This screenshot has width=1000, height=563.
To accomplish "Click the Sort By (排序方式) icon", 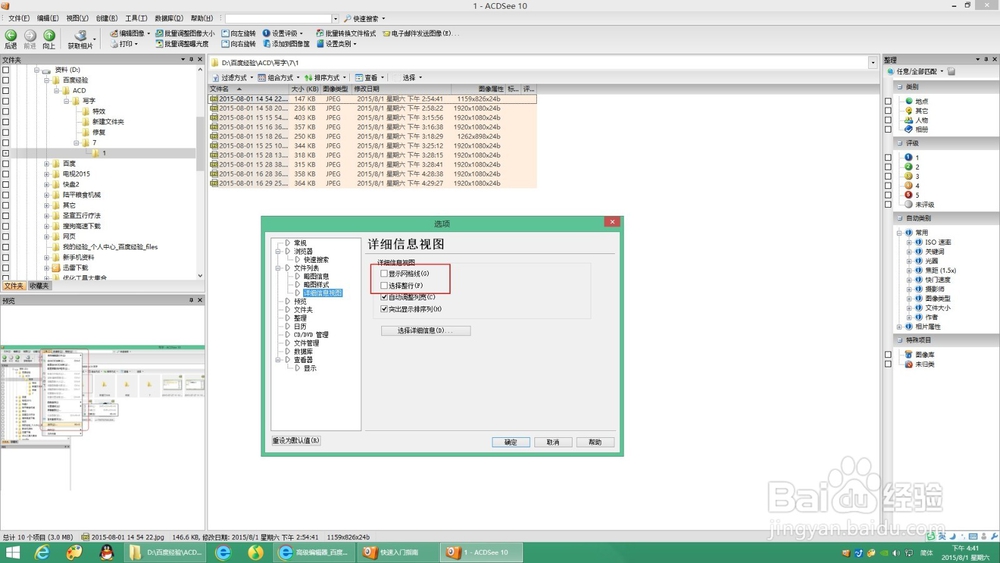I will click(308, 78).
